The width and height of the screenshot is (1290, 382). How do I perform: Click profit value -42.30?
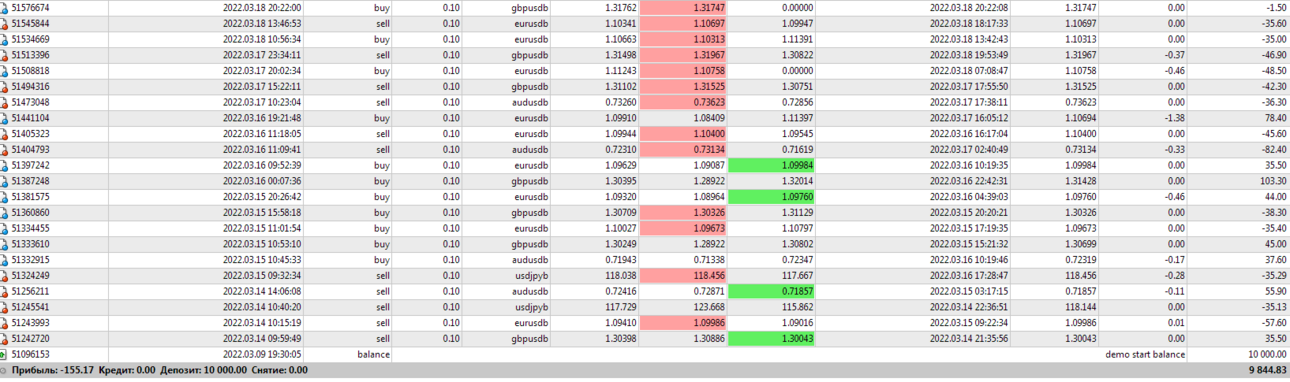pos(1273,87)
